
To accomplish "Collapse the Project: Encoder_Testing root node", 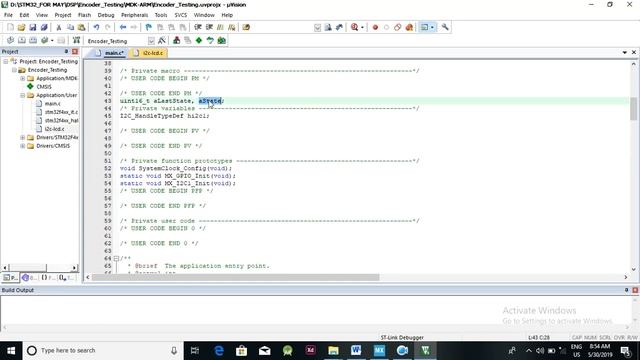I will (x=6, y=61).
